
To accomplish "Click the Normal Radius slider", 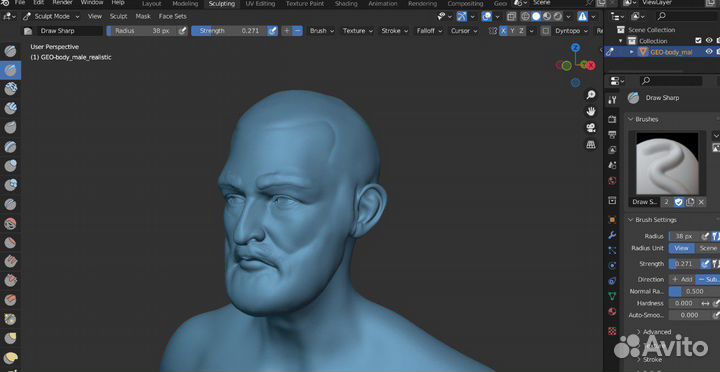I will [694, 291].
